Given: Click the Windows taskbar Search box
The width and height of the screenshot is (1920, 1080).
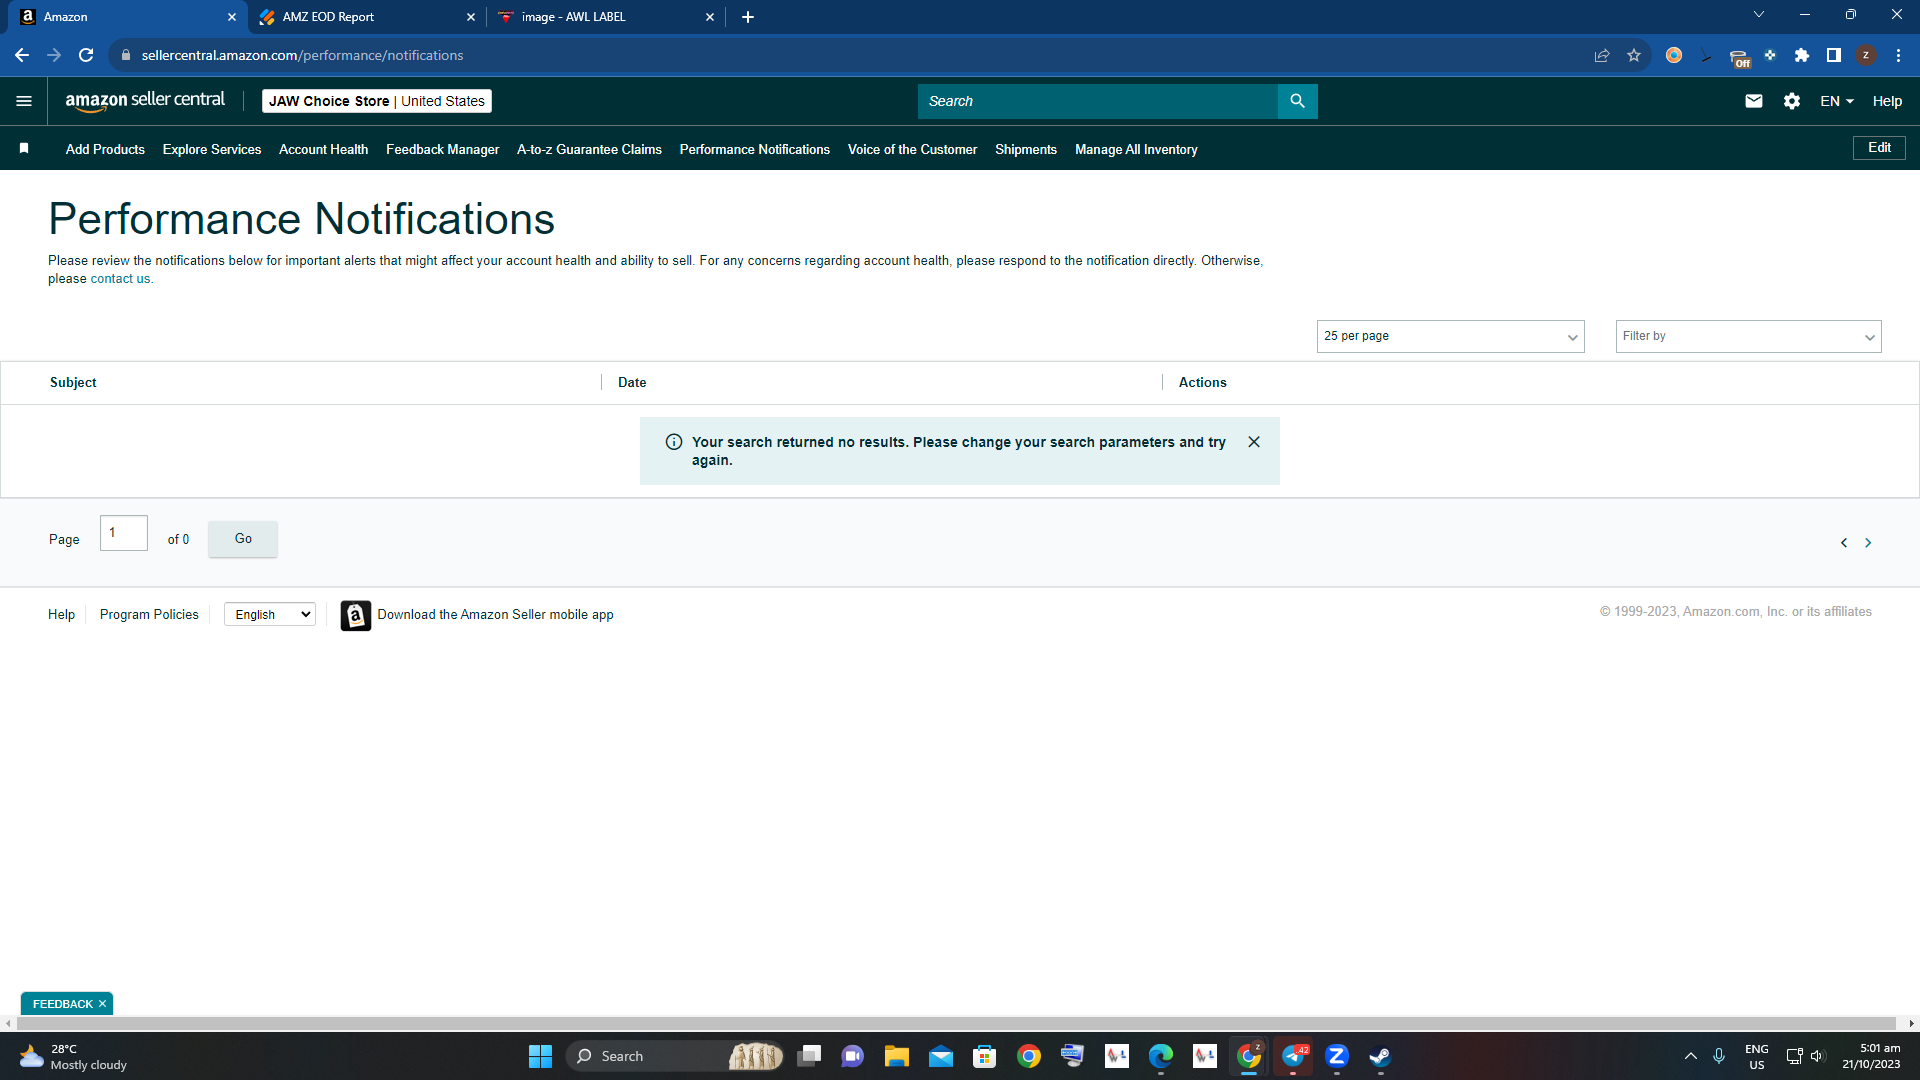Looking at the screenshot, I should [x=676, y=1056].
